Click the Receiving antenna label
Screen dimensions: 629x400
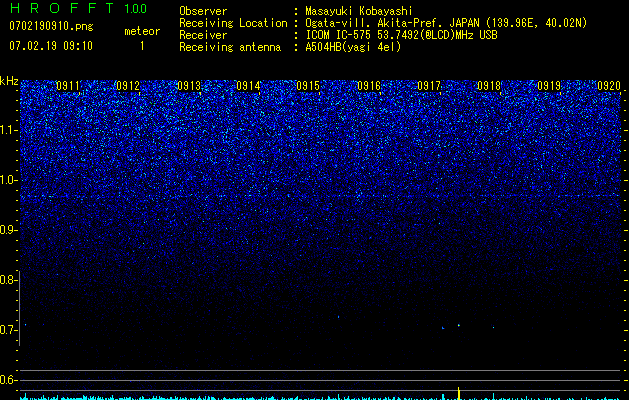coord(230,47)
